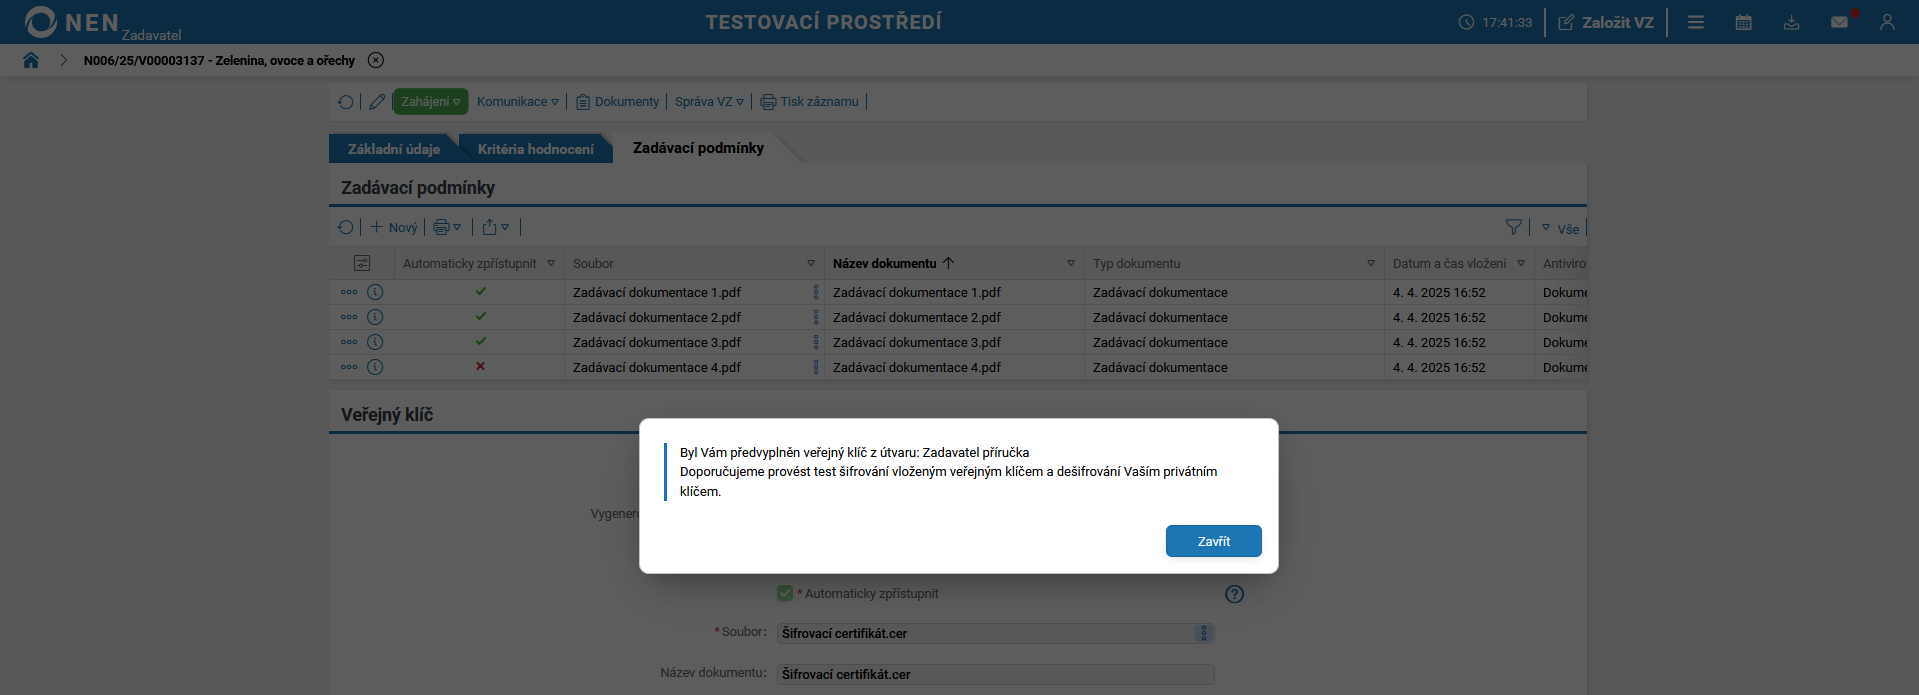Open the Dokumenty toolbar item
This screenshot has width=1919, height=695.
617,102
